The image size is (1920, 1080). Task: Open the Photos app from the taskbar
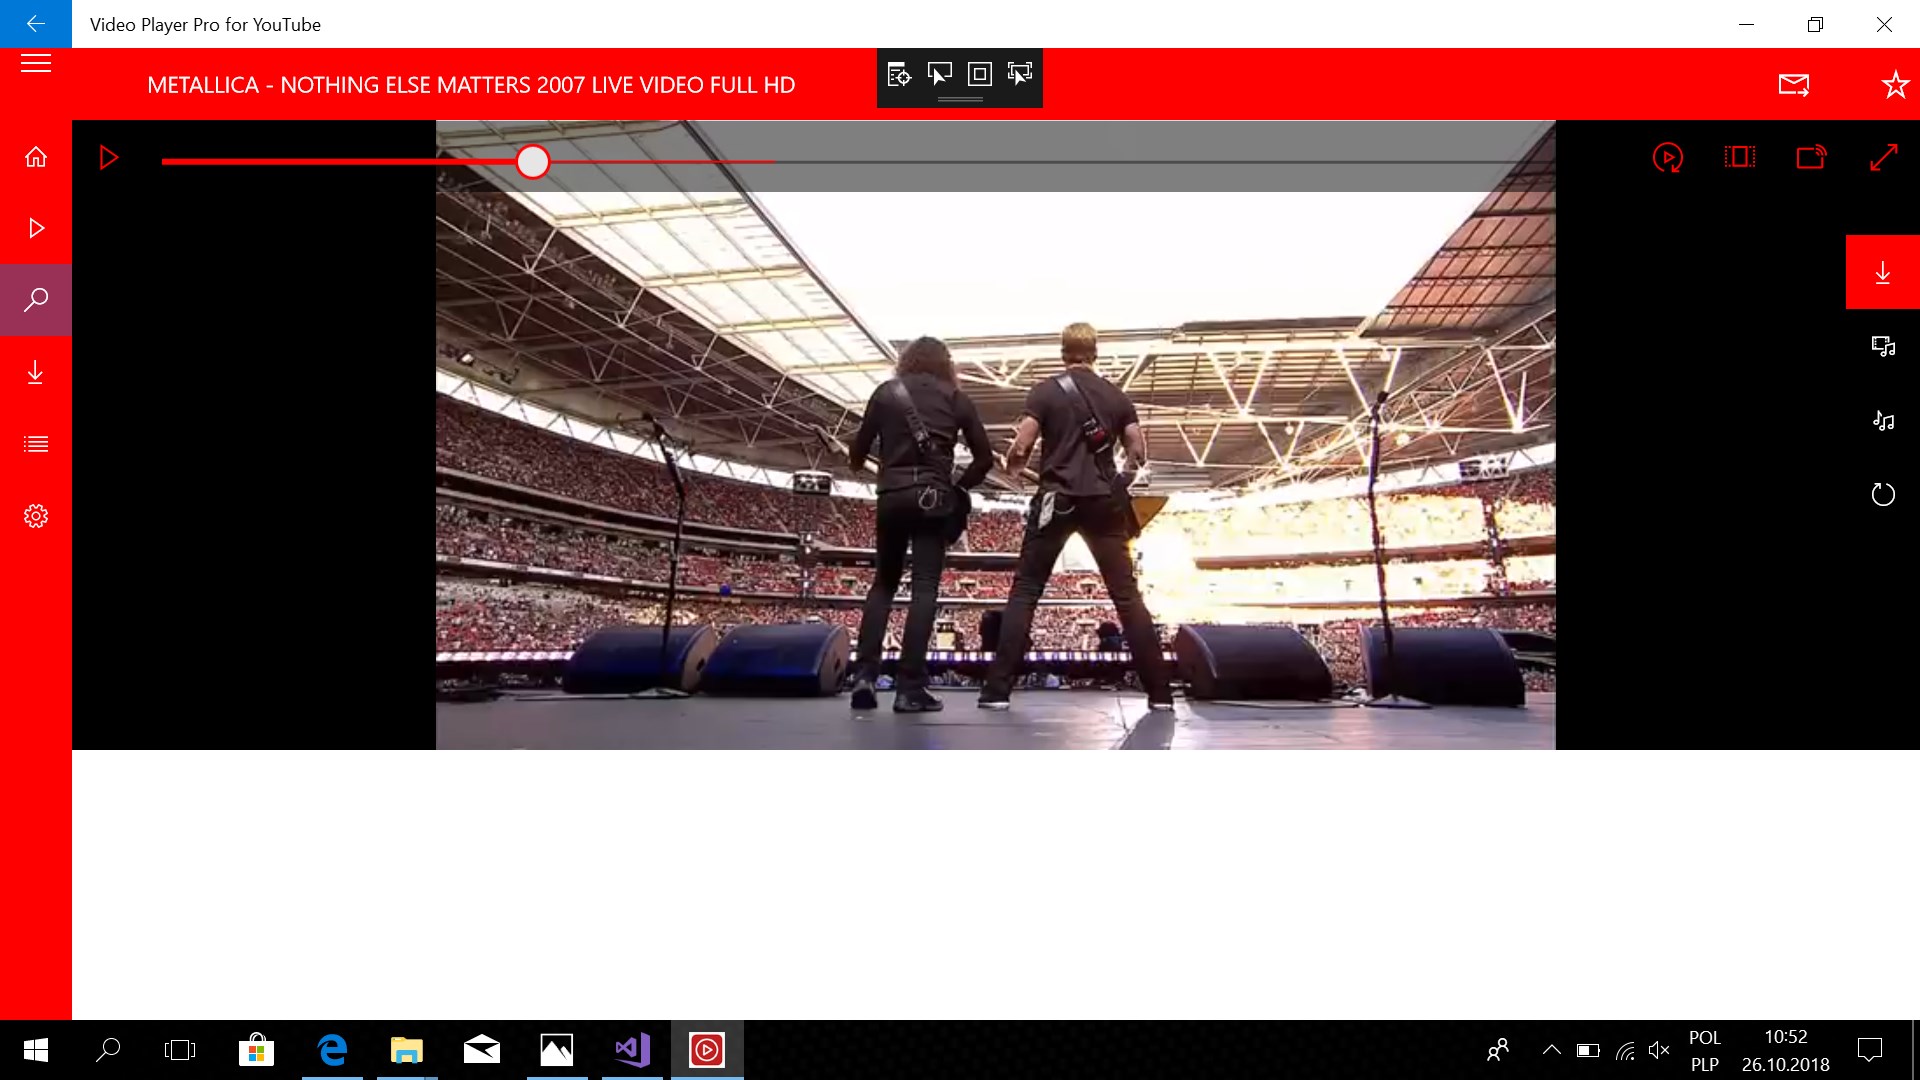point(557,1050)
